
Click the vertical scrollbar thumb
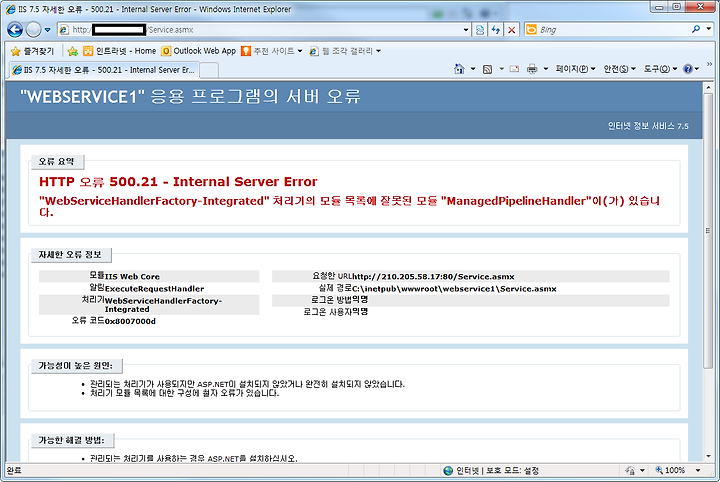709,230
